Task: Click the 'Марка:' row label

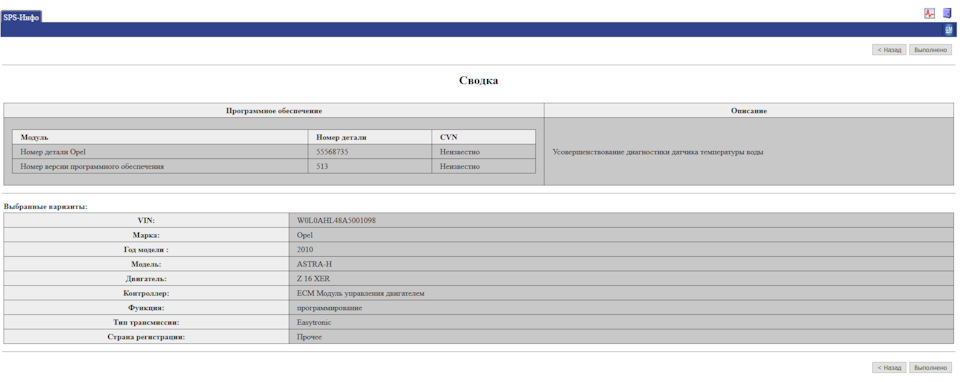Action: pyautogui.click(x=146, y=235)
